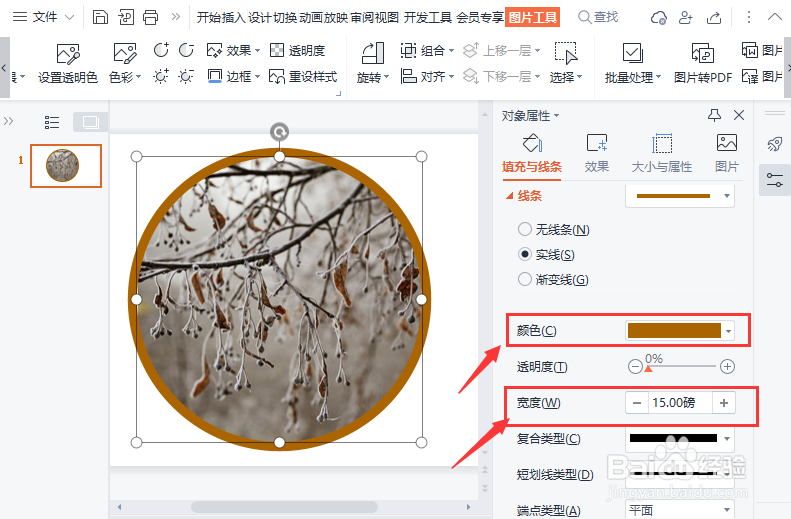Open the 效果 dropdown in ribbon
The width and height of the screenshot is (791, 519).
coord(233,50)
